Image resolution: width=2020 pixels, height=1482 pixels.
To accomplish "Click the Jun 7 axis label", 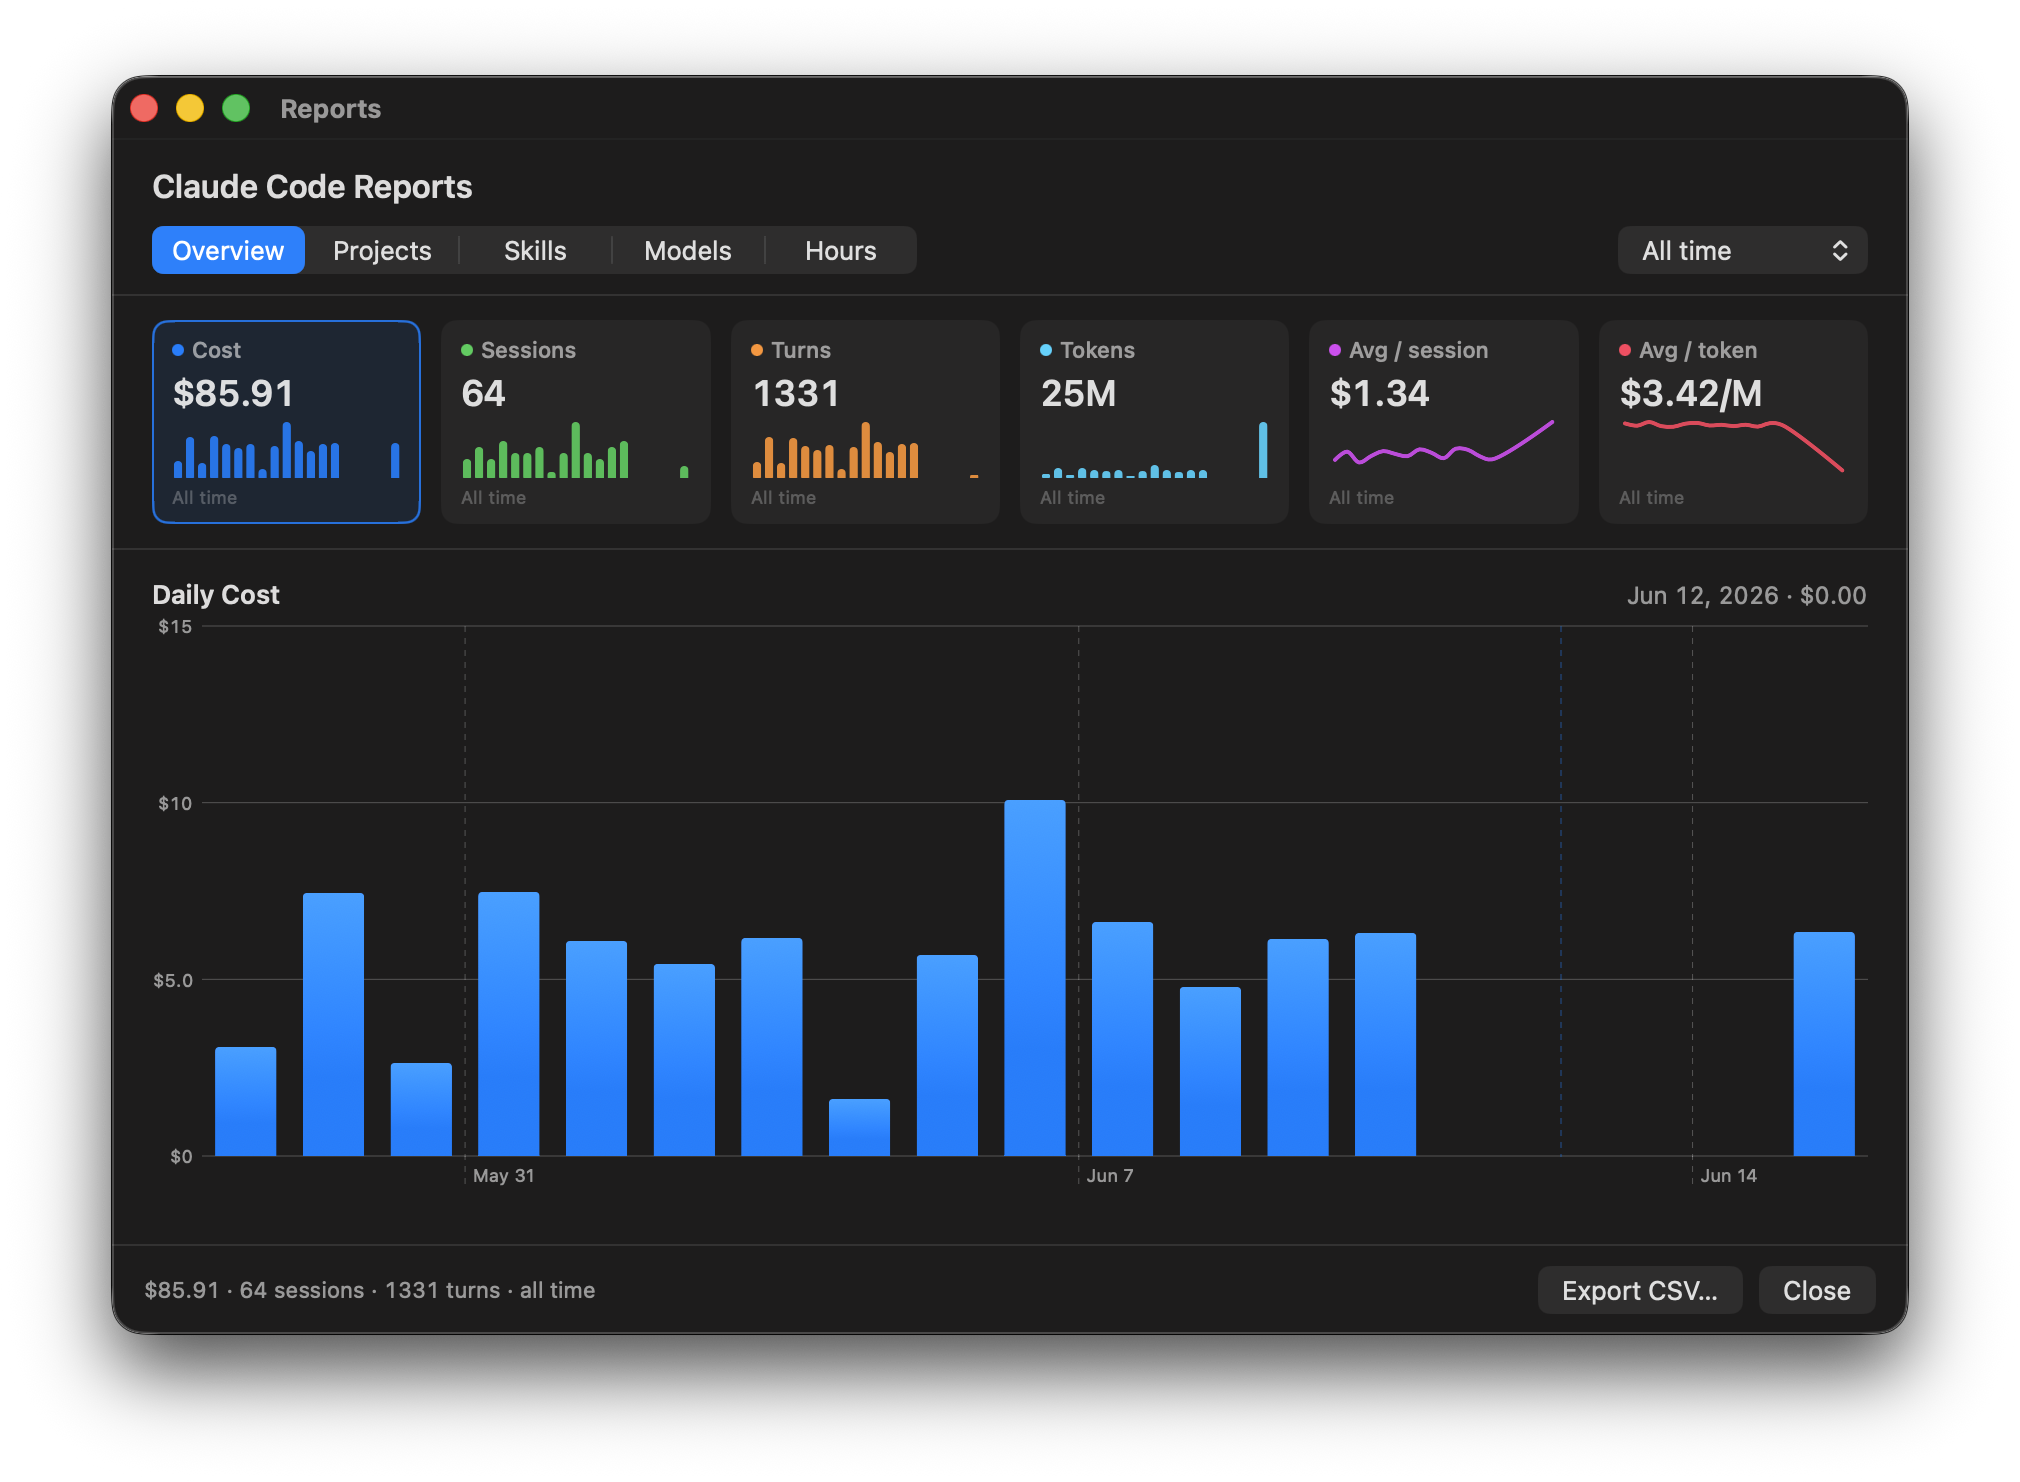I will point(1110,1176).
